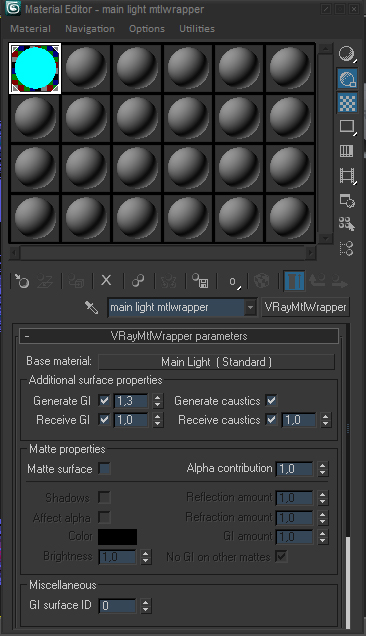Image resolution: width=366 pixels, height=636 pixels.
Task: Open the Options menu
Action: 147,29
